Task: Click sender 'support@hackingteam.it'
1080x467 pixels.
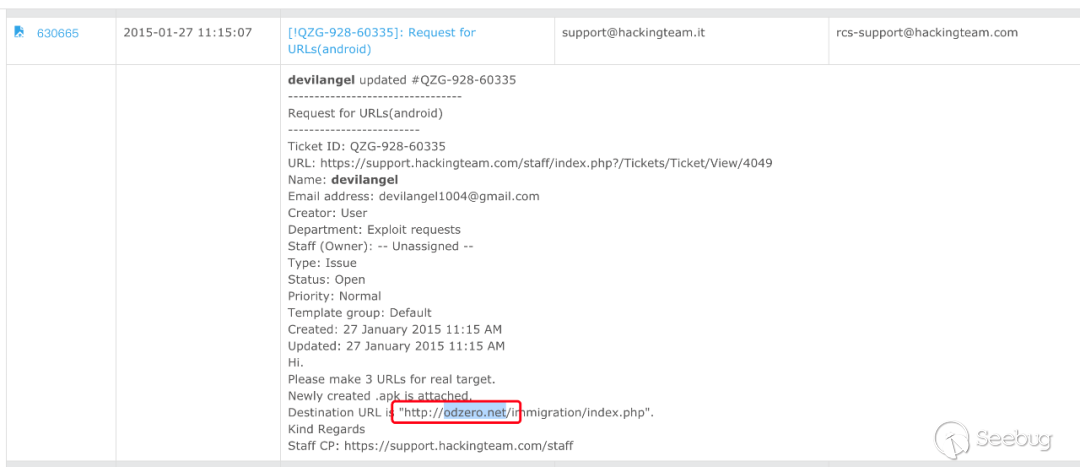Action: (x=633, y=32)
